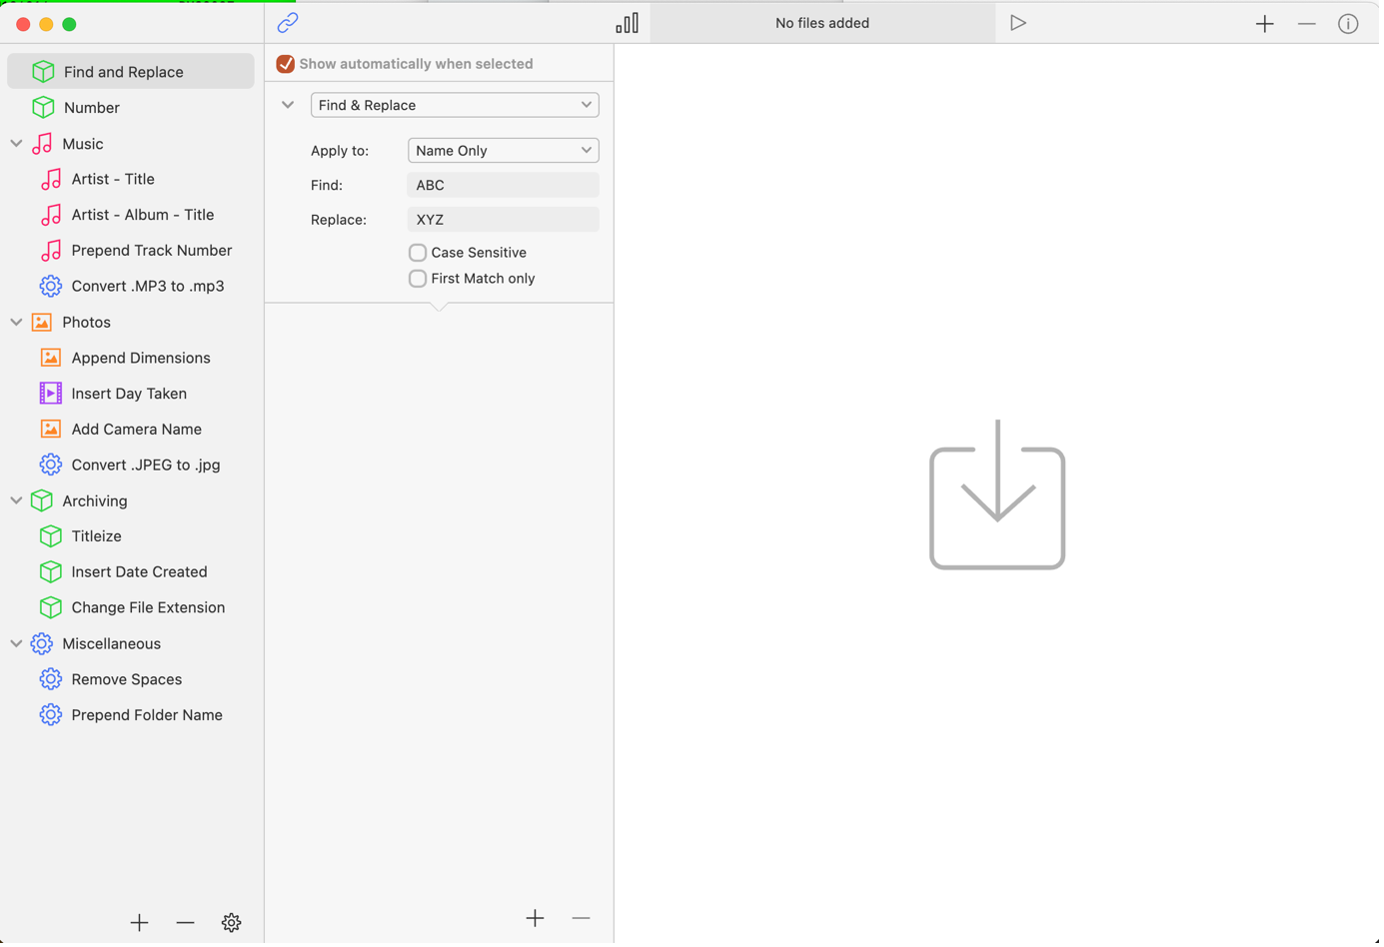Collapse the Music group
This screenshot has width=1384, height=947.
[x=17, y=144]
